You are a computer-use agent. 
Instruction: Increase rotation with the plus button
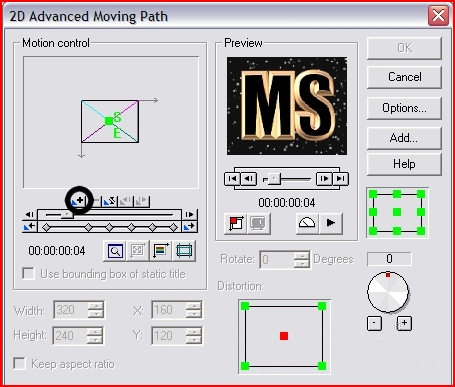[x=404, y=323]
